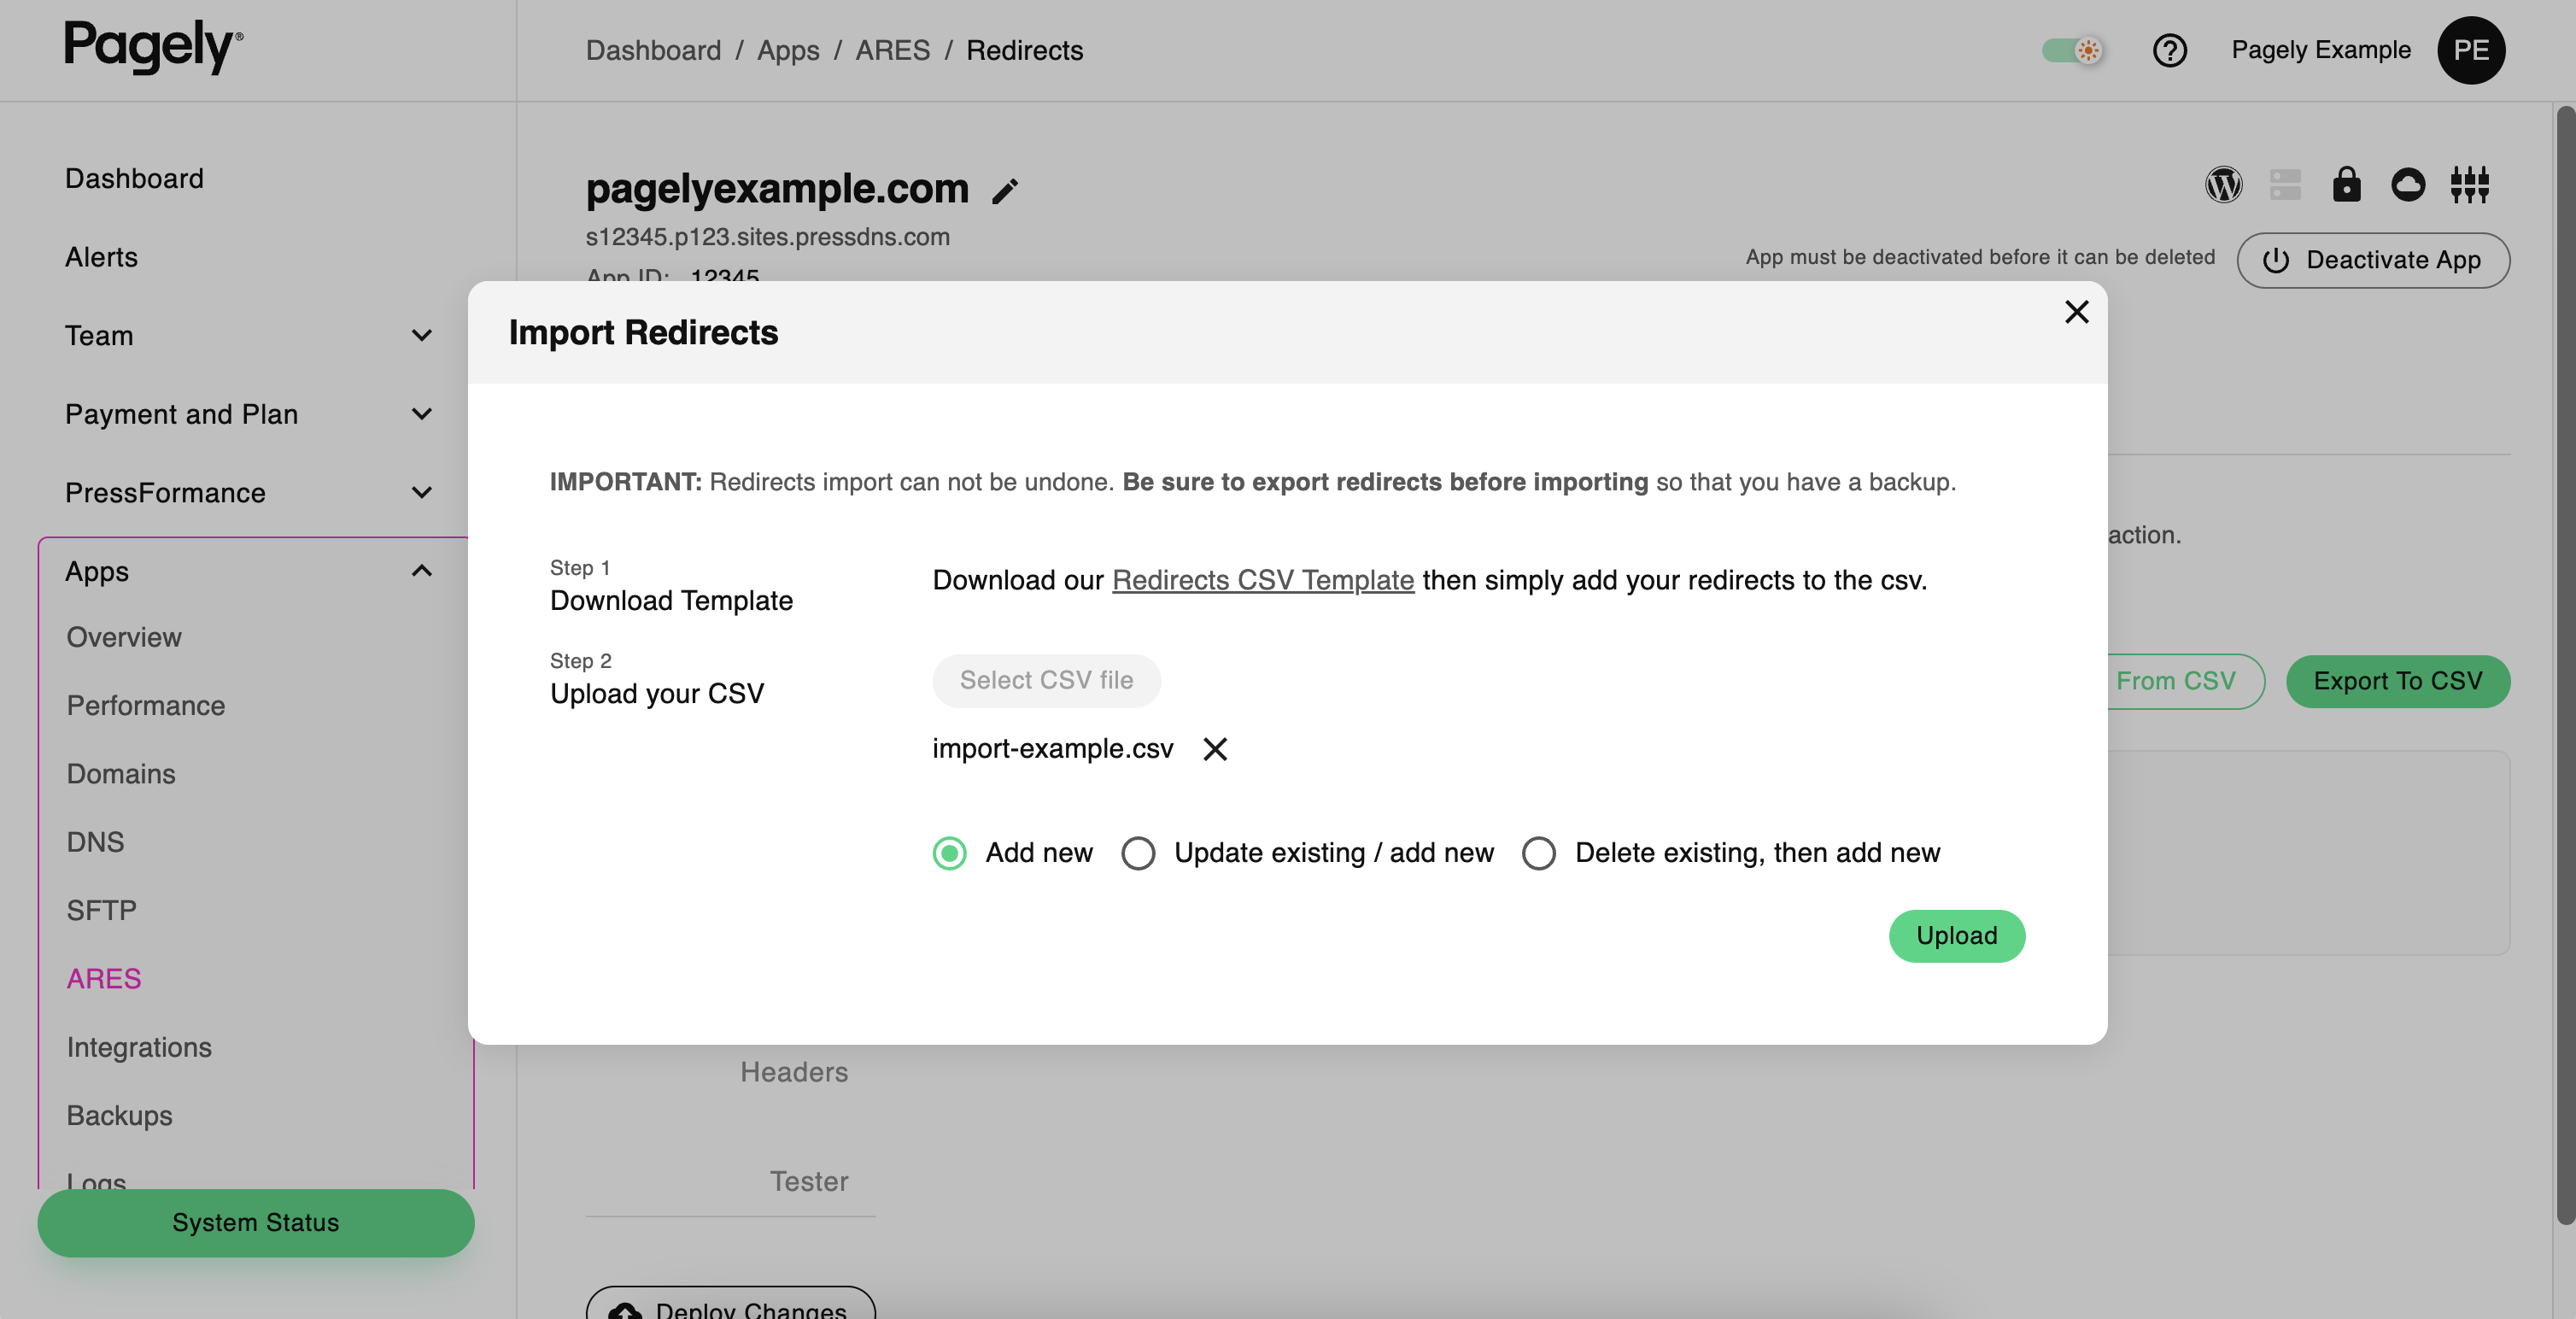
Task: Click the server stack icon
Action: click(2285, 185)
